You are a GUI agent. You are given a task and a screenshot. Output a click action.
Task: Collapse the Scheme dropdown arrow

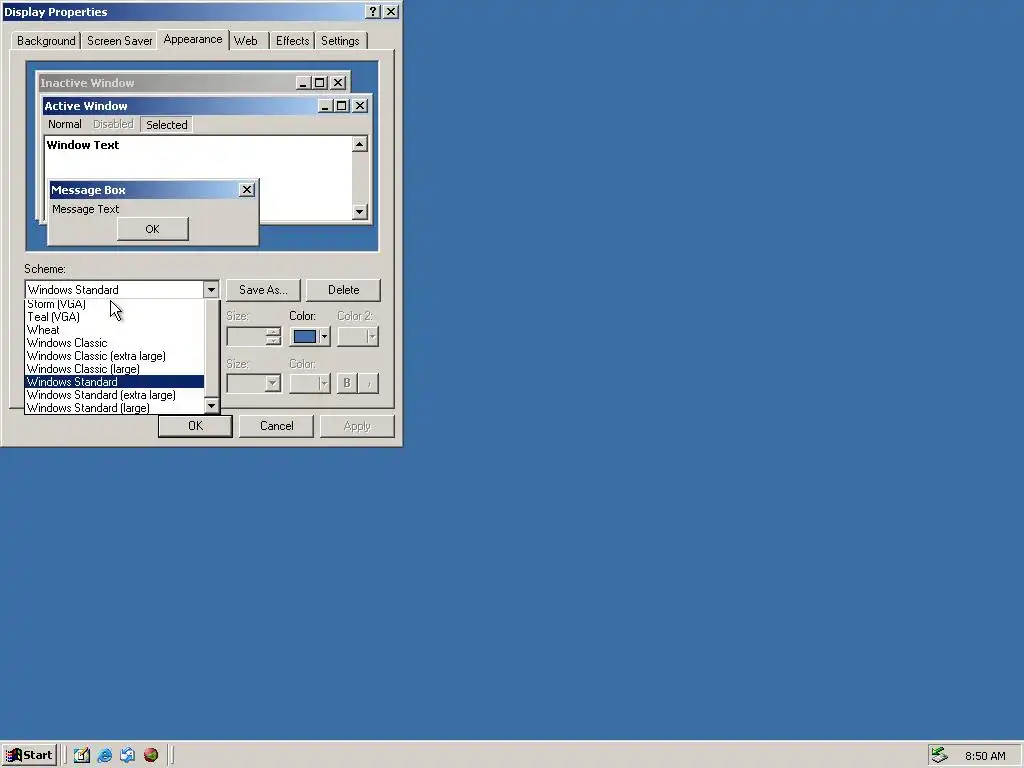211,290
